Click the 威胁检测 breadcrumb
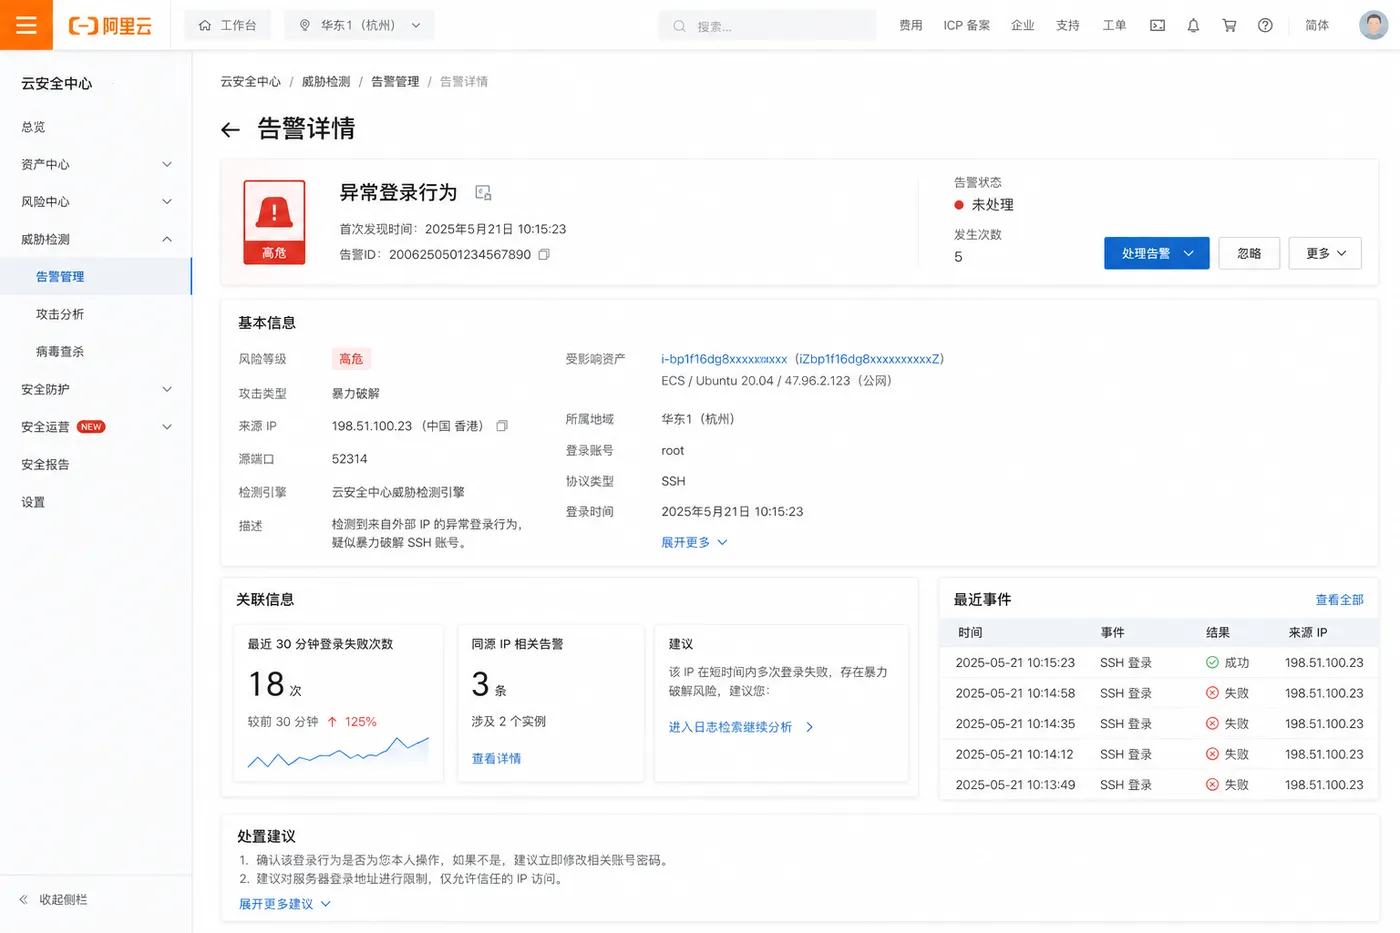This screenshot has width=1400, height=933. [326, 82]
